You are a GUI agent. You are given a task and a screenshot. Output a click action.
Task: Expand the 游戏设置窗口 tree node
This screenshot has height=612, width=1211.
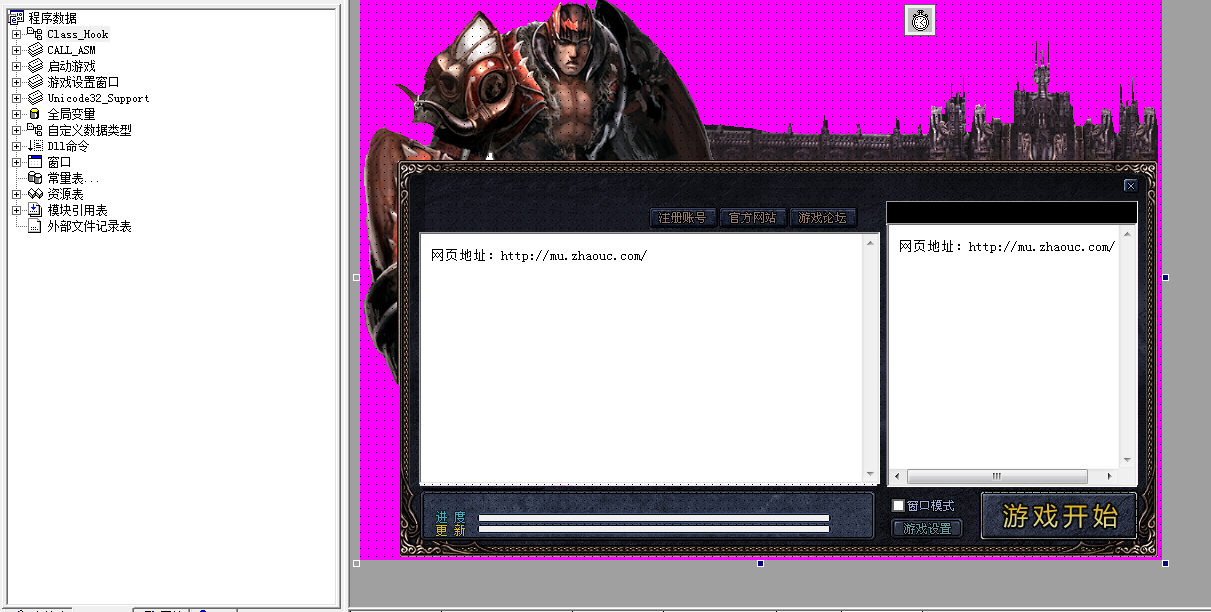(x=16, y=82)
